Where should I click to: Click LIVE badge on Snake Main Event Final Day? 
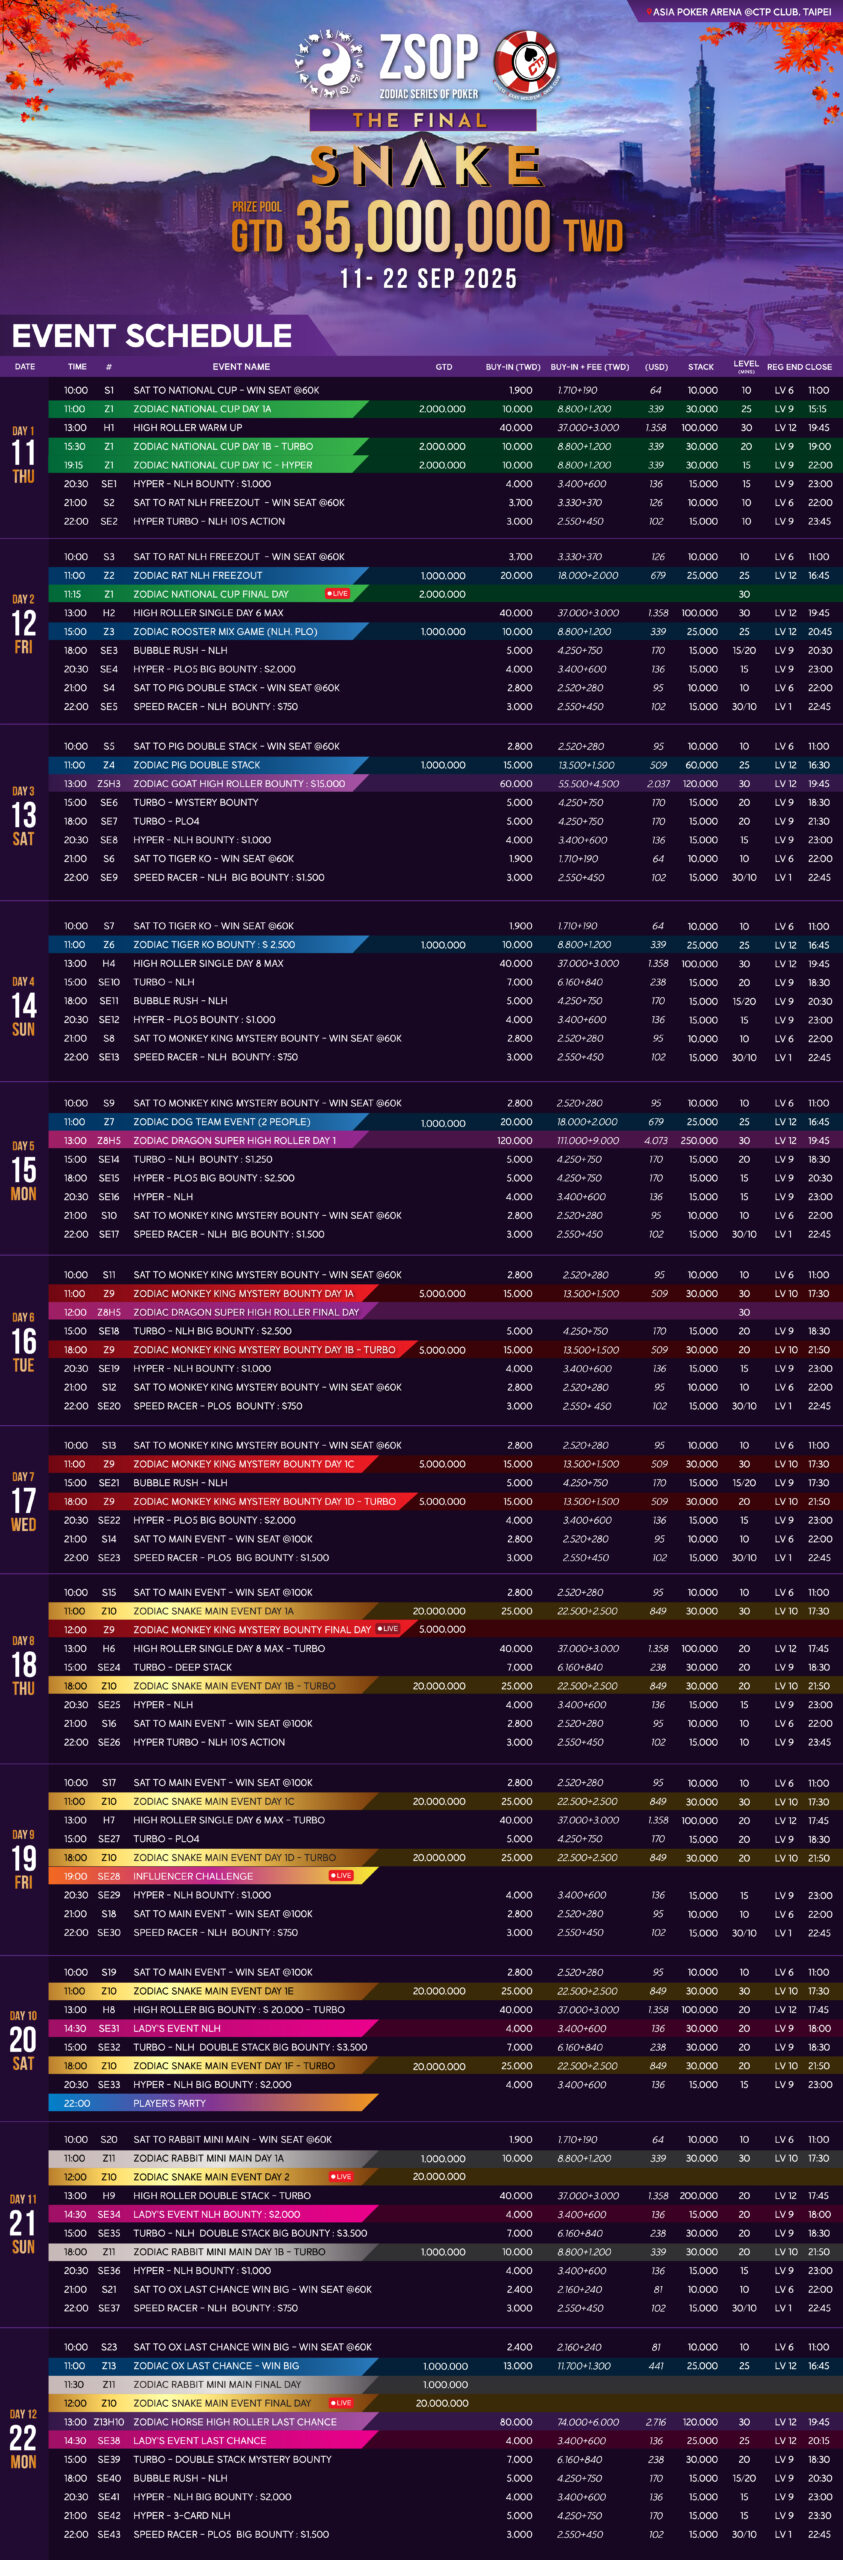340,2403
